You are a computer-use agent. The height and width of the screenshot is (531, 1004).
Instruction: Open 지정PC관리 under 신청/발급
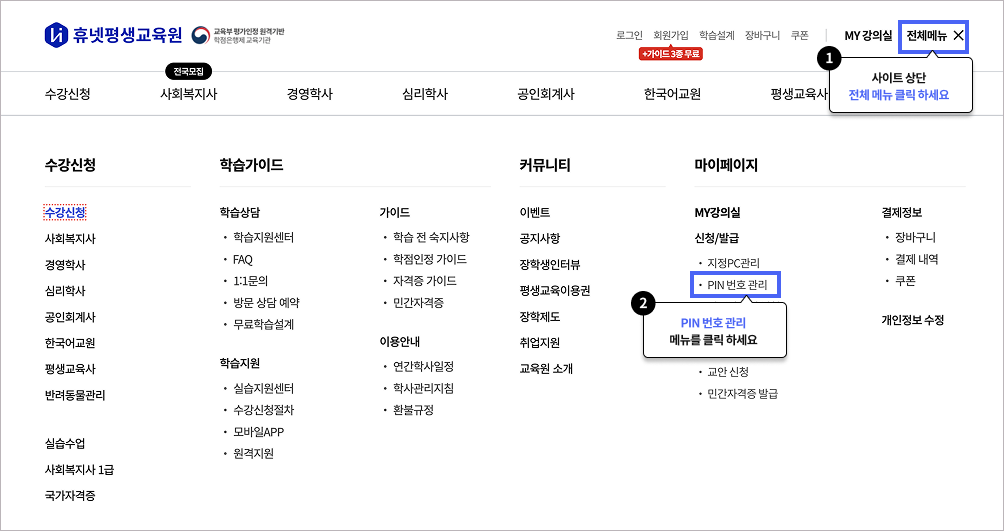pyautogui.click(x=733, y=263)
